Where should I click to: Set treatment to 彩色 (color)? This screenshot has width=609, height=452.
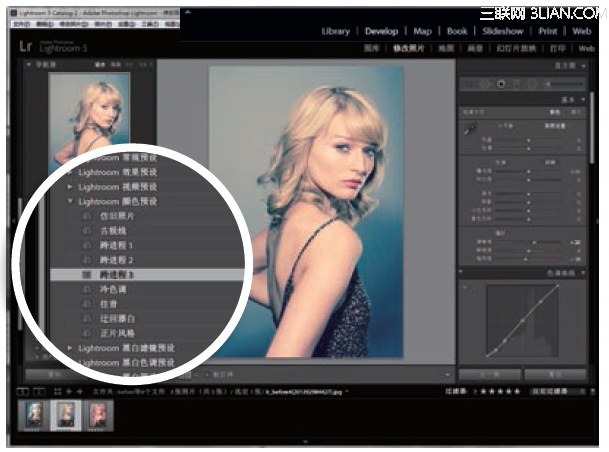pyautogui.click(x=555, y=112)
